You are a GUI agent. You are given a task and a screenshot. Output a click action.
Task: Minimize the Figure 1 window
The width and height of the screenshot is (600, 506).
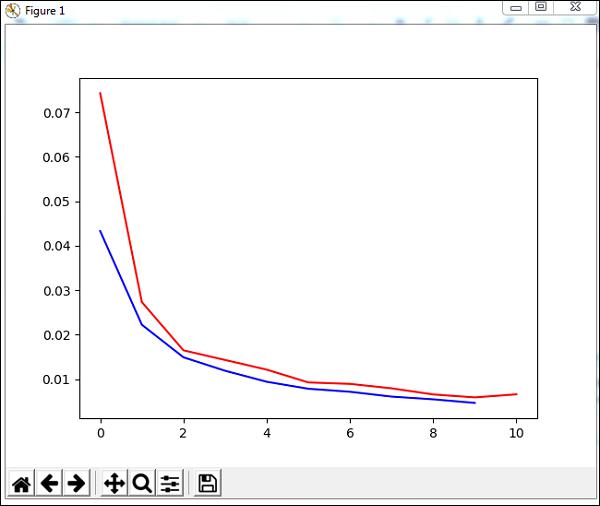[516, 8]
